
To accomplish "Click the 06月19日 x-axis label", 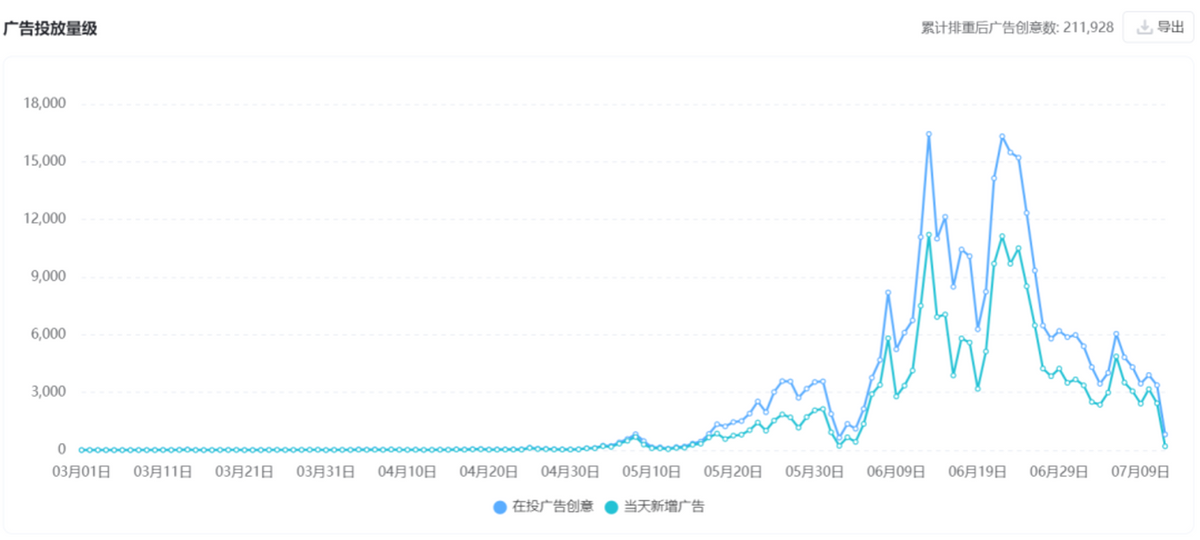I will pos(977,471).
